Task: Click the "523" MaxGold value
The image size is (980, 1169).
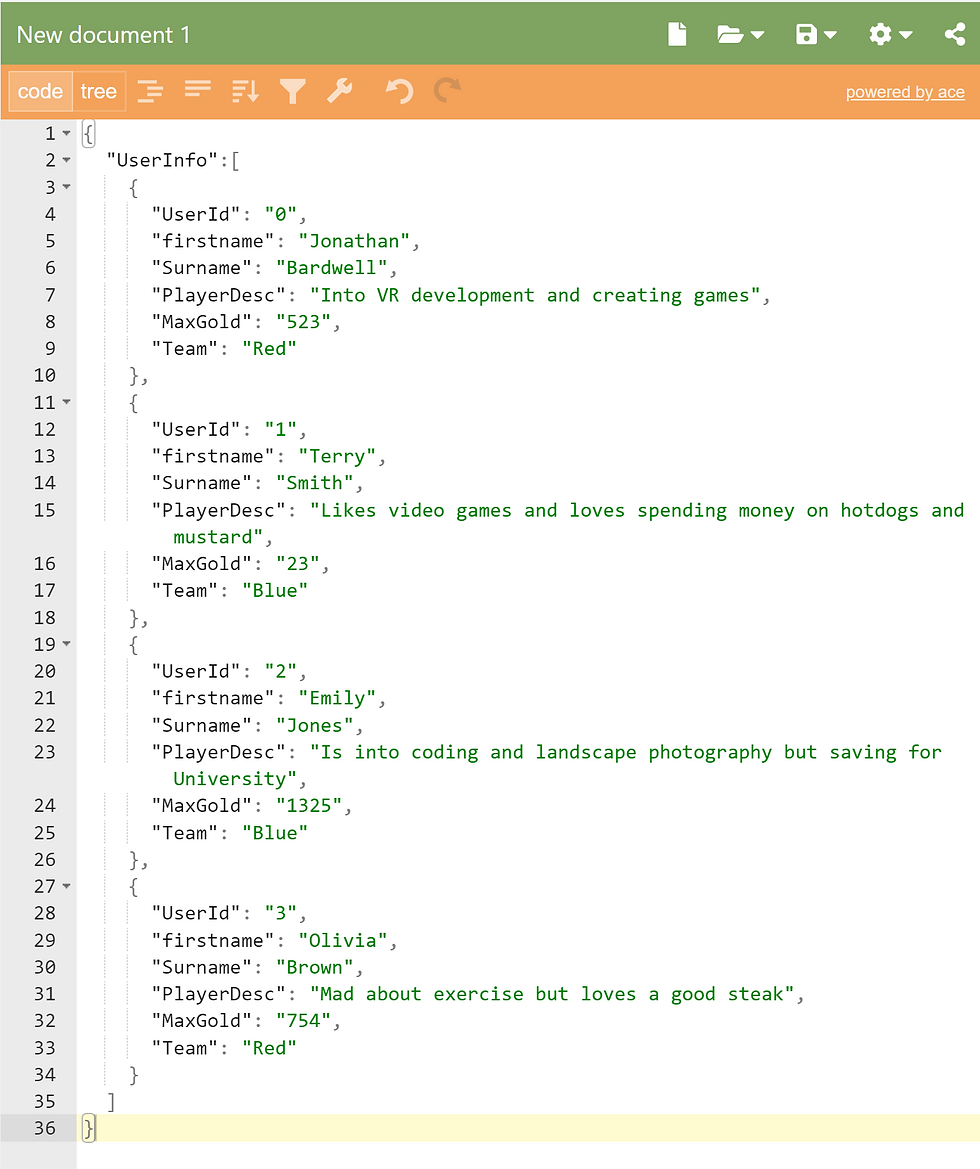Action: click(304, 322)
